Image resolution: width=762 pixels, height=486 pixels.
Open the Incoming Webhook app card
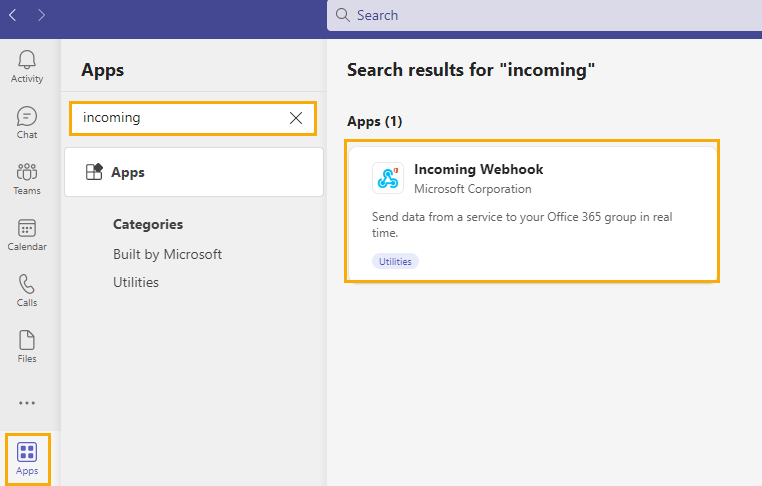[x=532, y=211]
